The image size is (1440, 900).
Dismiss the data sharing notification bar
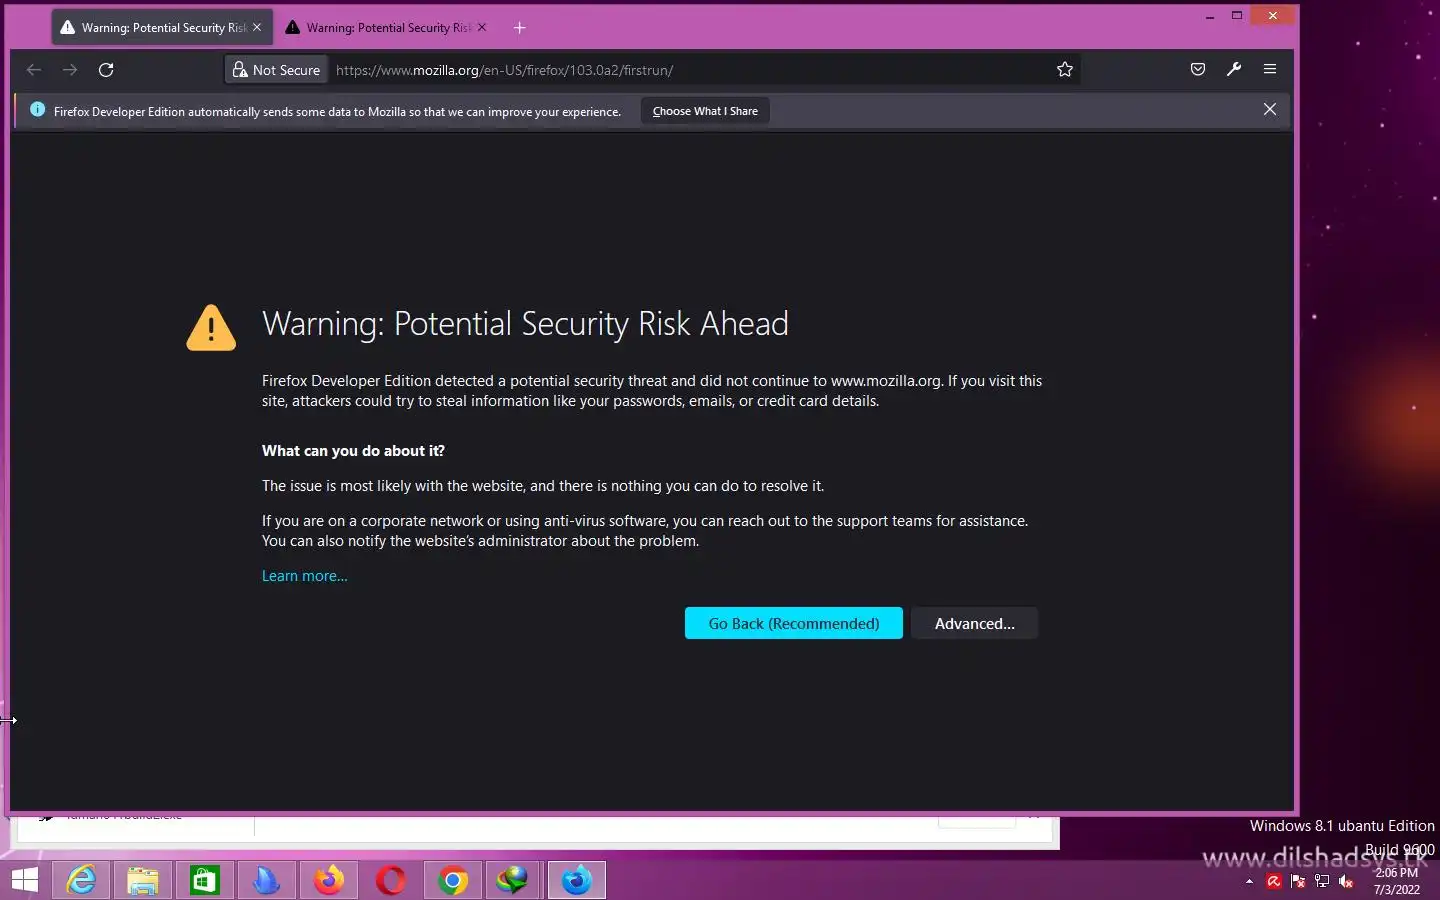(1270, 110)
